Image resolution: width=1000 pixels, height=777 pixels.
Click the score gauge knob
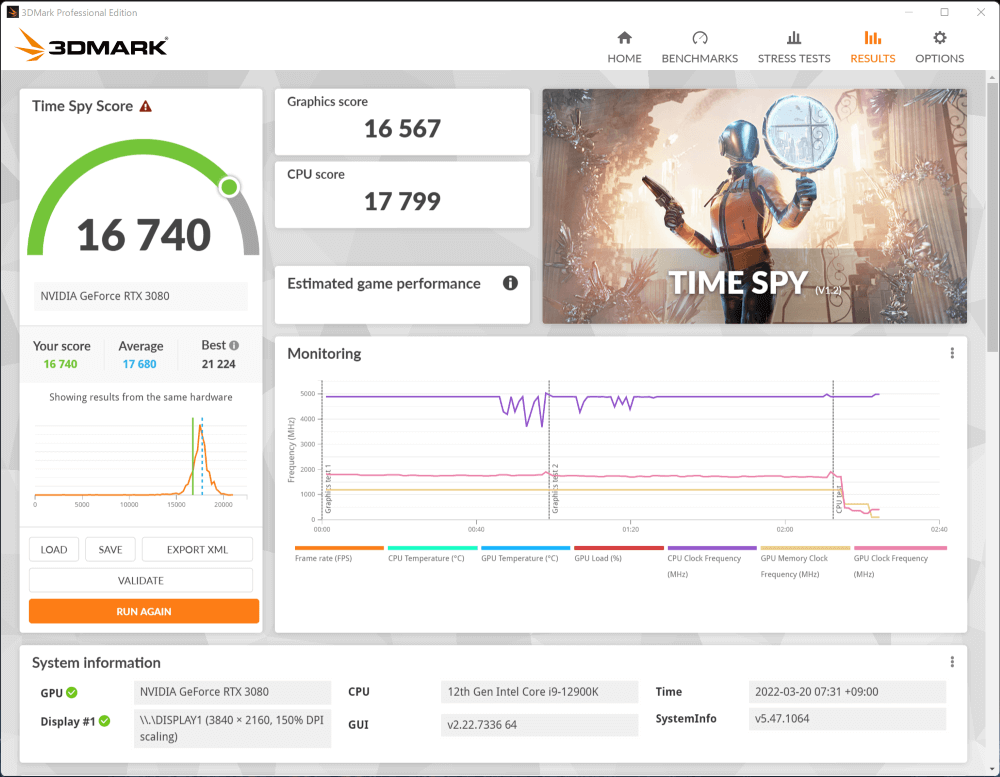tap(229, 187)
